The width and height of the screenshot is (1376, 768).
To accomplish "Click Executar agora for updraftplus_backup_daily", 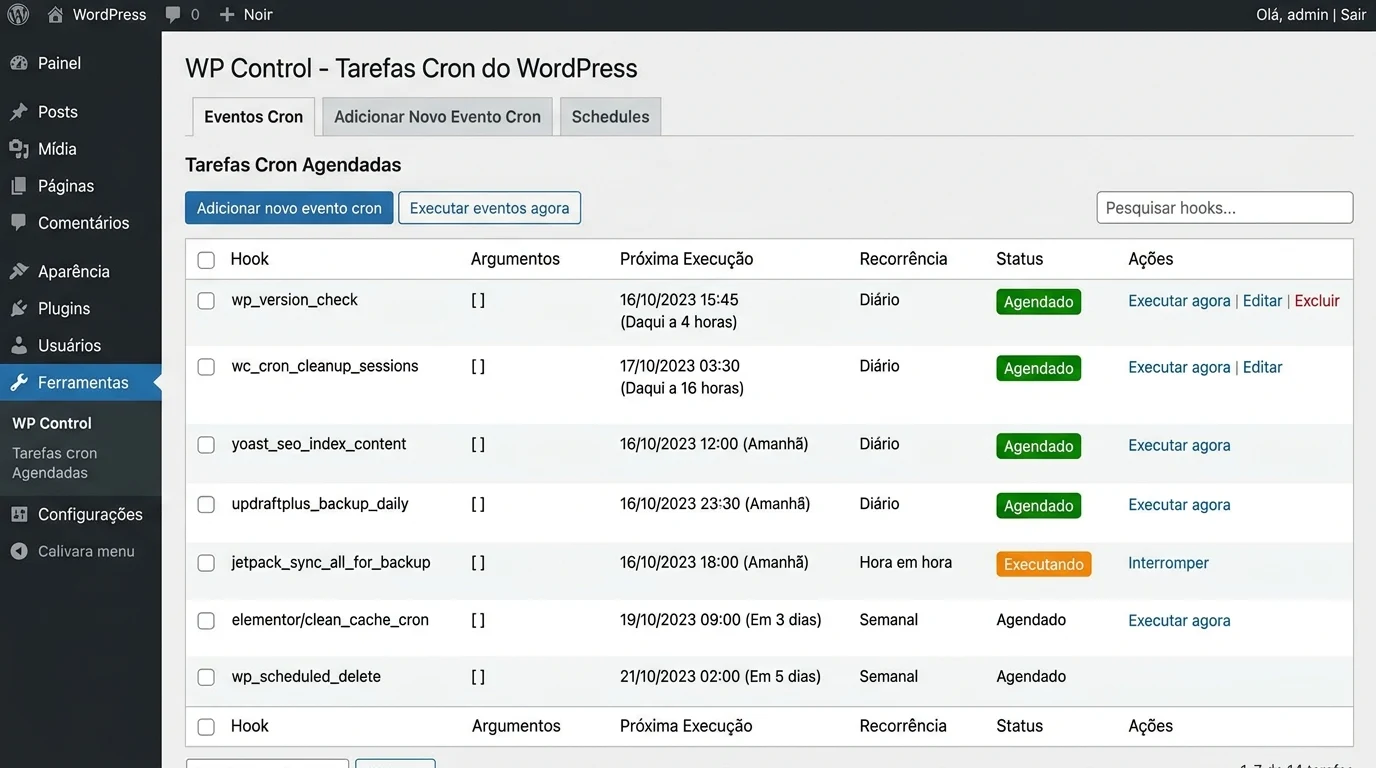I will click(x=1179, y=505).
